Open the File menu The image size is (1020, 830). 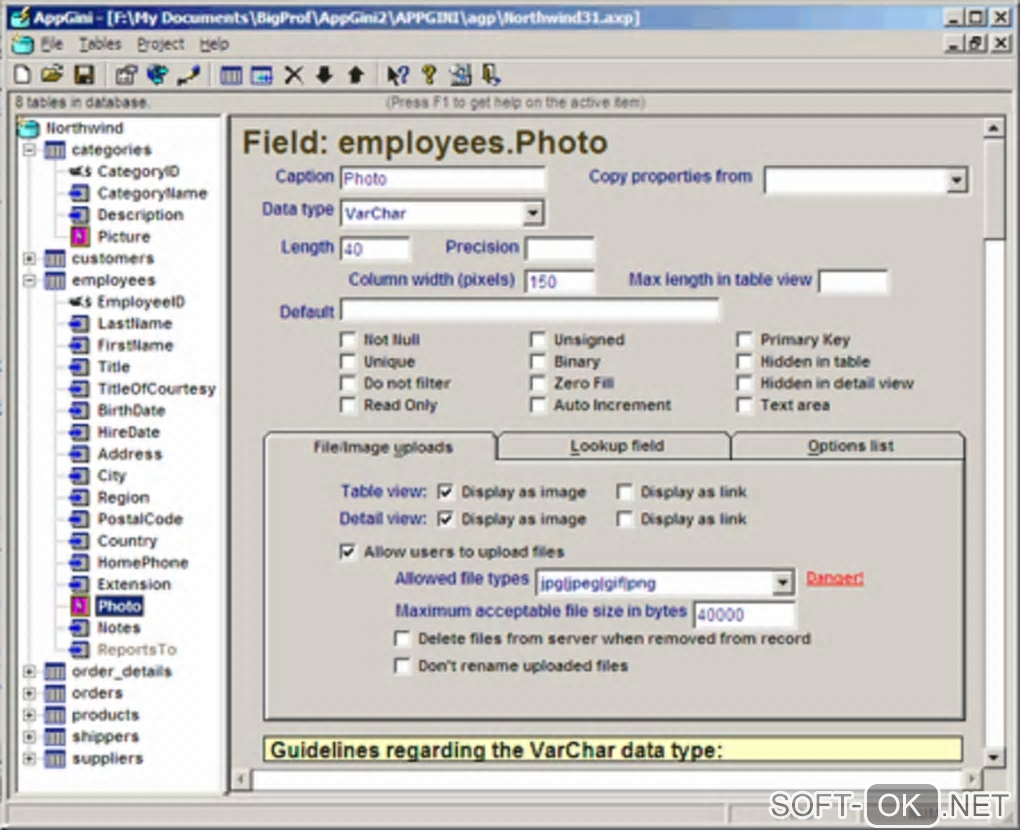[x=52, y=44]
